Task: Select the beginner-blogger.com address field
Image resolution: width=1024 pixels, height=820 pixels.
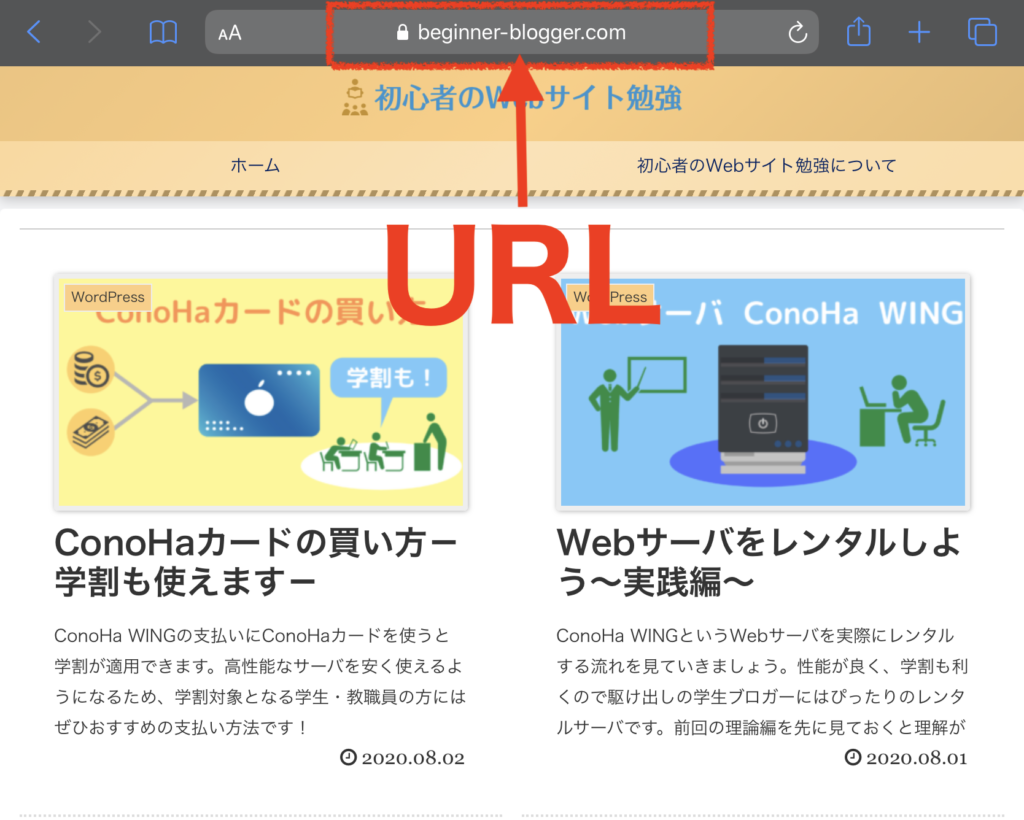Action: (x=520, y=33)
